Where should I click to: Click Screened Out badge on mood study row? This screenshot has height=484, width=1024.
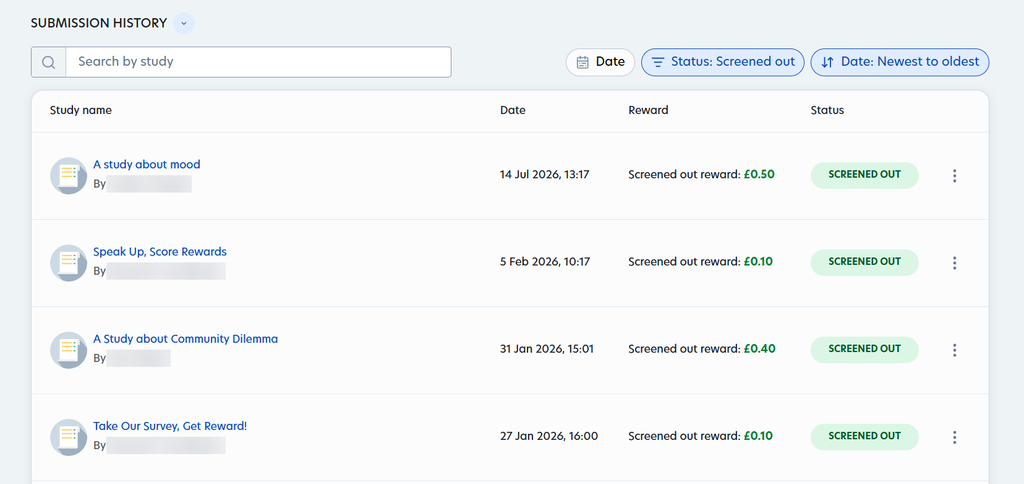click(x=865, y=175)
